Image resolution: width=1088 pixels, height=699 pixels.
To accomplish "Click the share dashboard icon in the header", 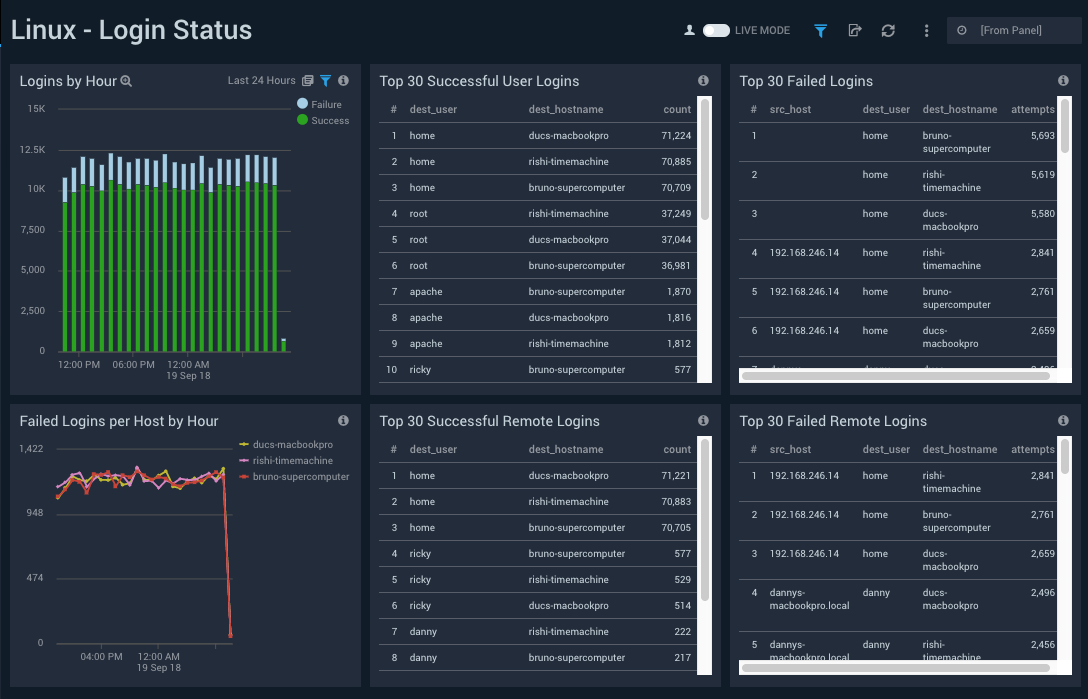I will click(x=854, y=31).
